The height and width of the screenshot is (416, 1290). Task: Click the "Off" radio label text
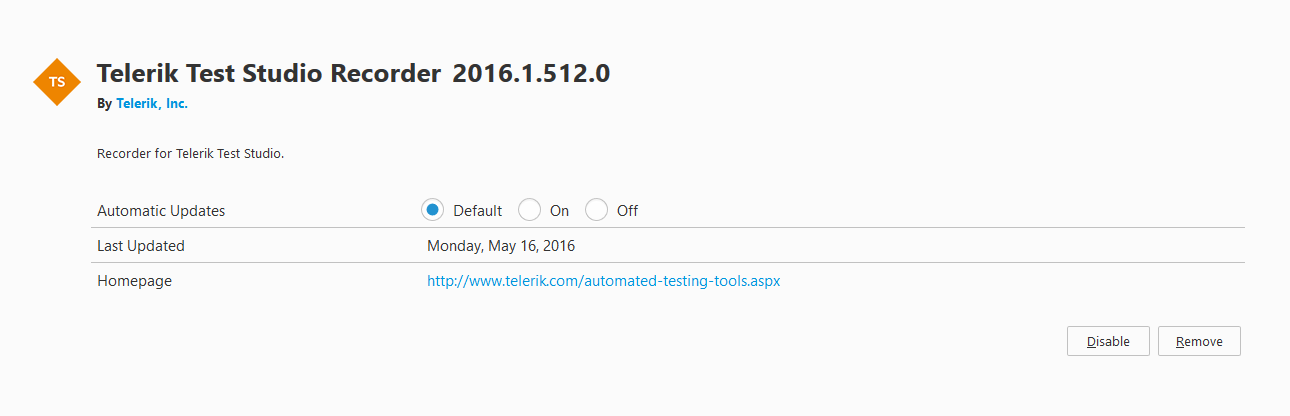[627, 211]
